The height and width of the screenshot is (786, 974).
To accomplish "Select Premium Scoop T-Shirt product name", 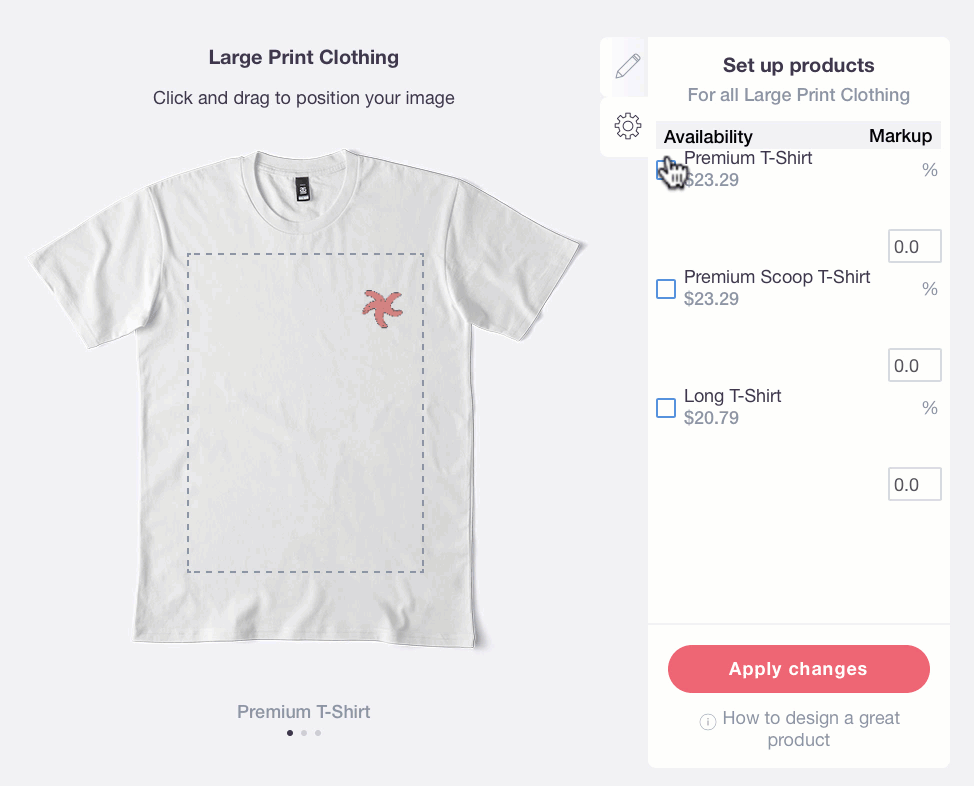I will pyautogui.click(x=777, y=277).
